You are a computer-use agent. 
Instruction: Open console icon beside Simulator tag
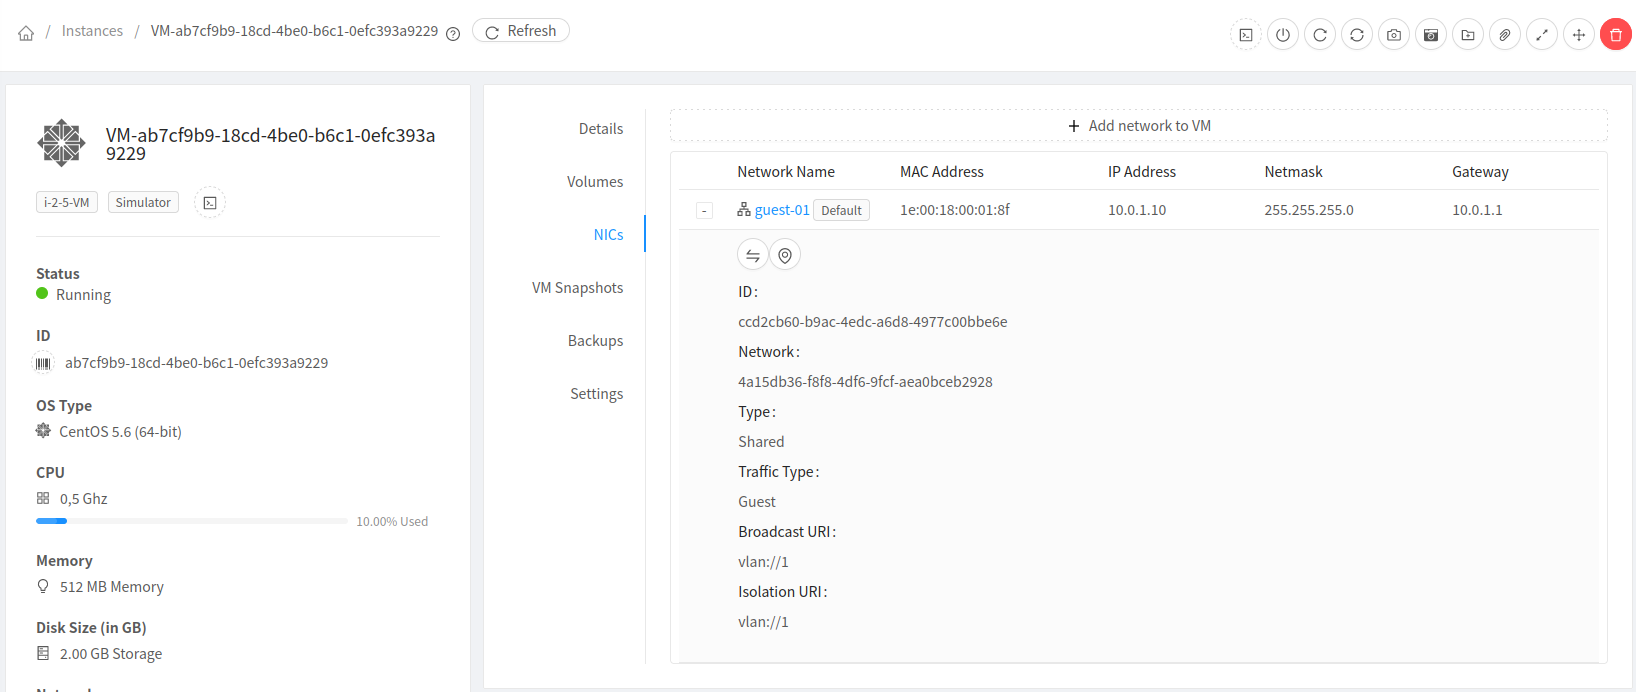pyautogui.click(x=210, y=203)
